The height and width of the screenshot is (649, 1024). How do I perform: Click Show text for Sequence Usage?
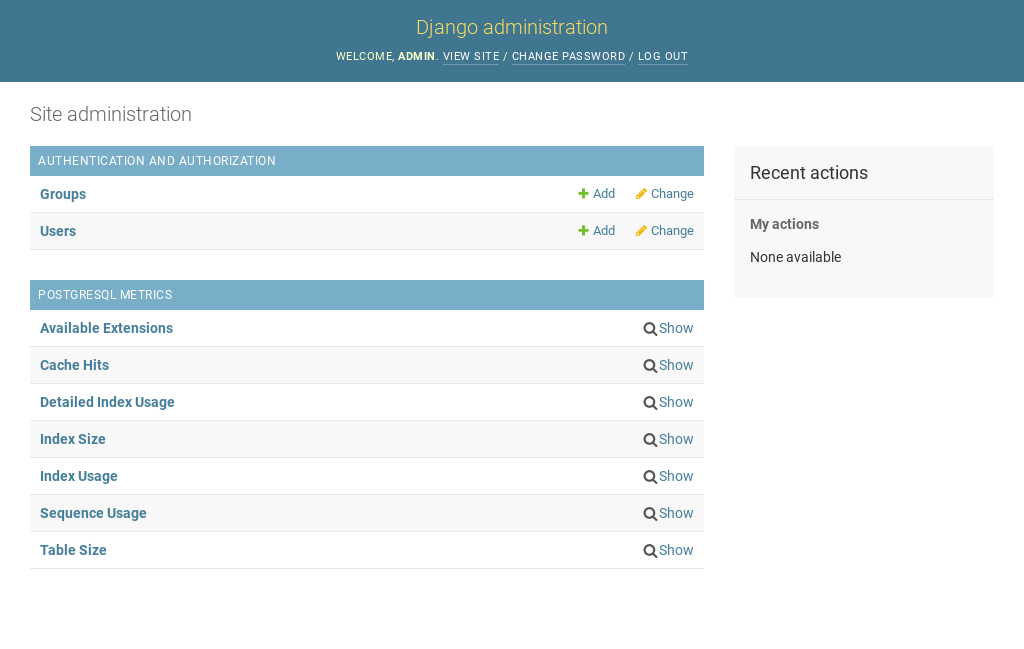click(676, 513)
